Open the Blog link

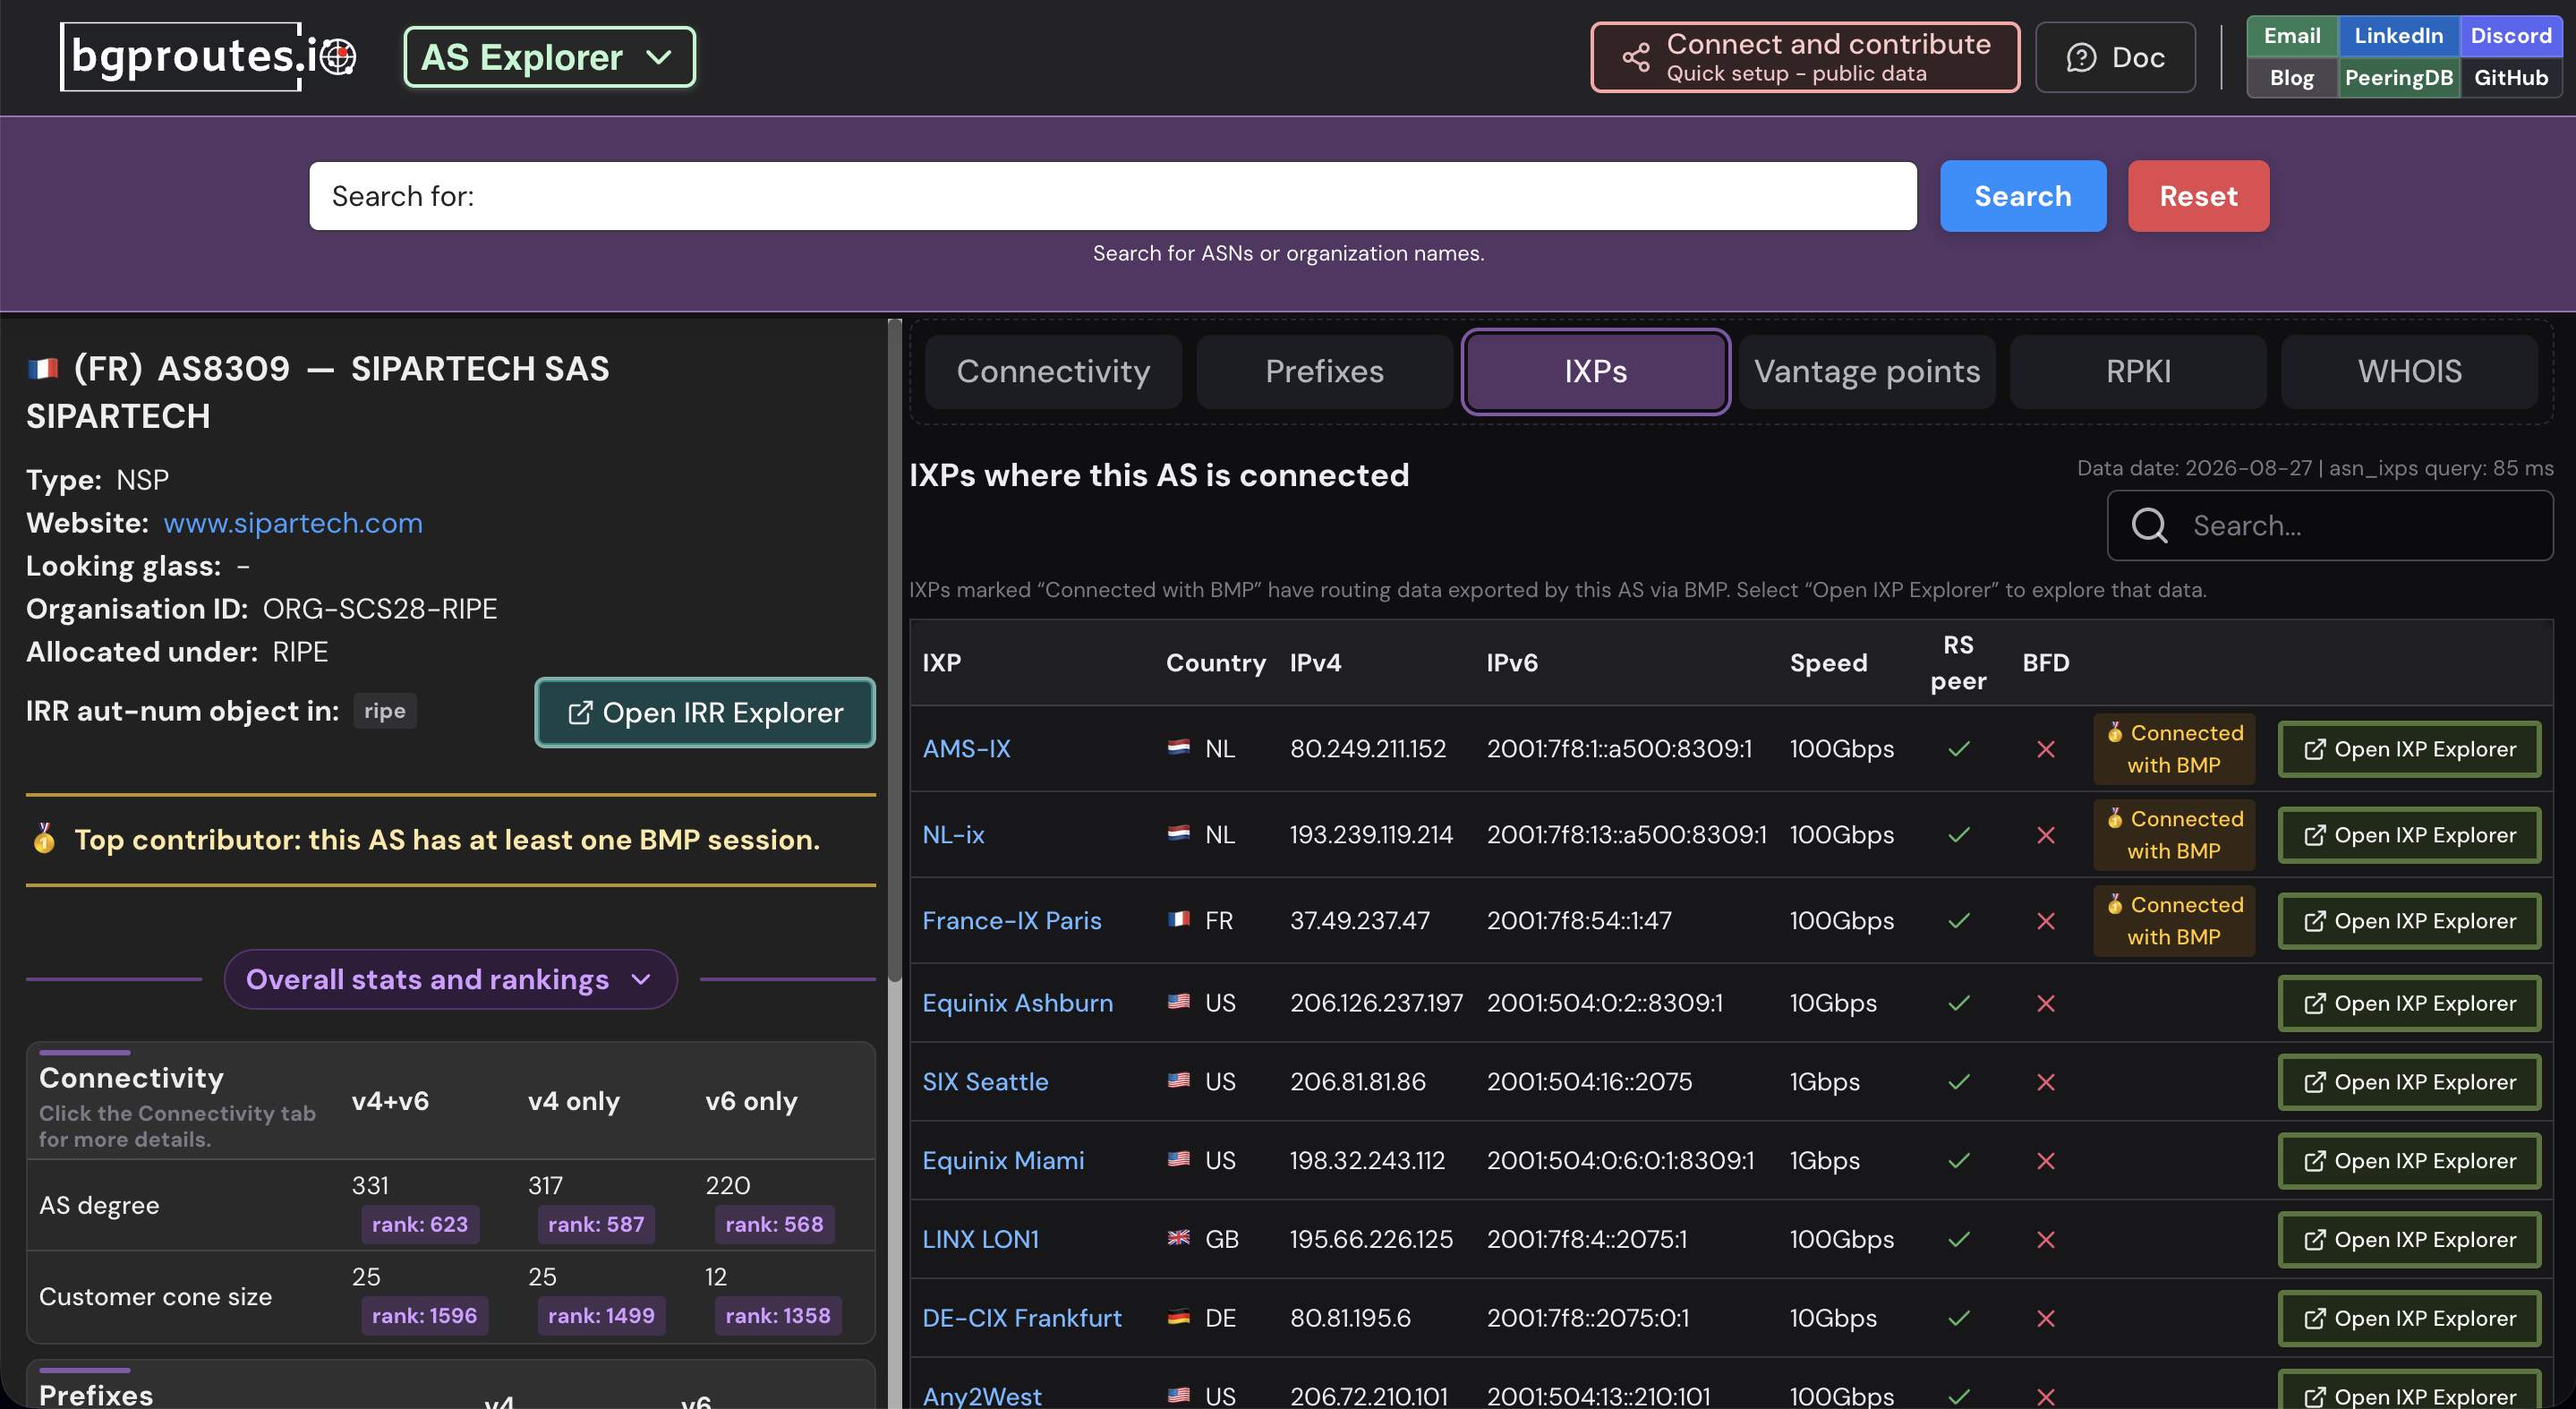click(2292, 77)
